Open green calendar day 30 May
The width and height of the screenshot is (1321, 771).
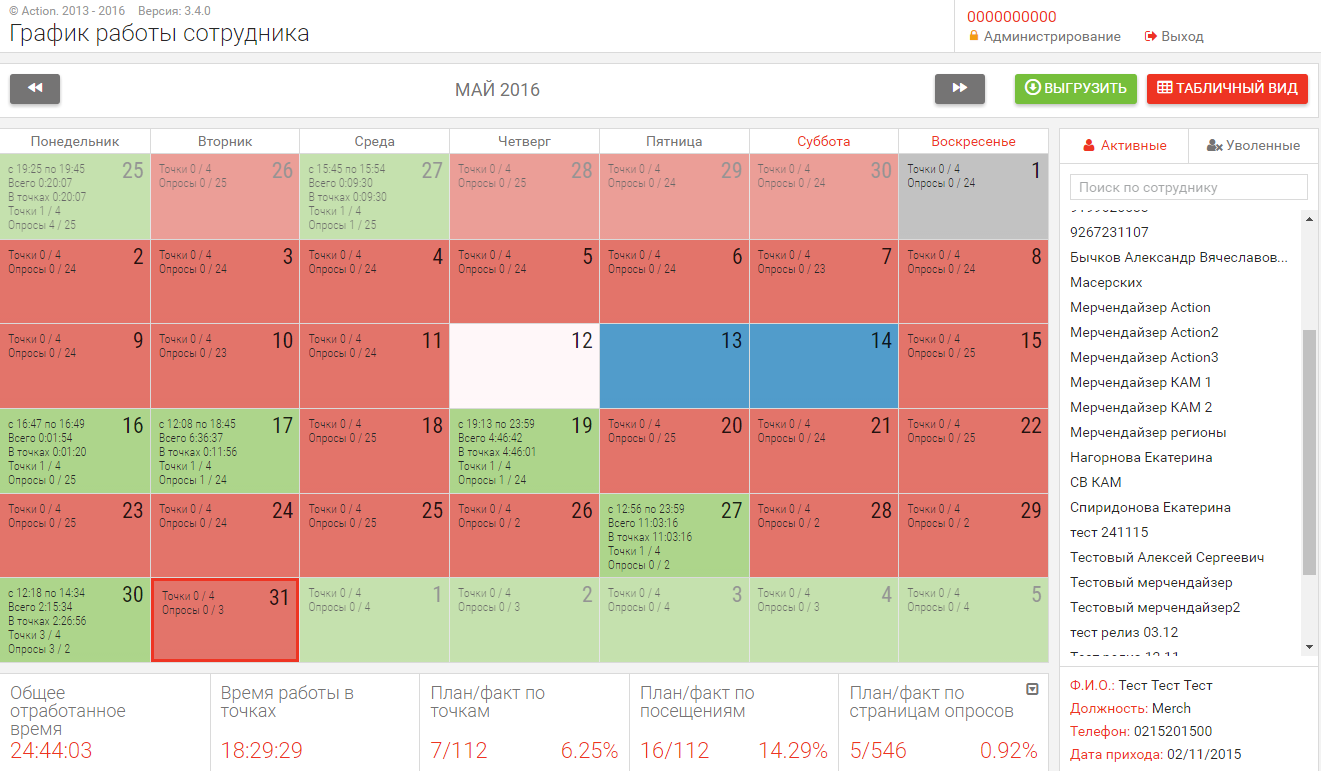(75, 620)
